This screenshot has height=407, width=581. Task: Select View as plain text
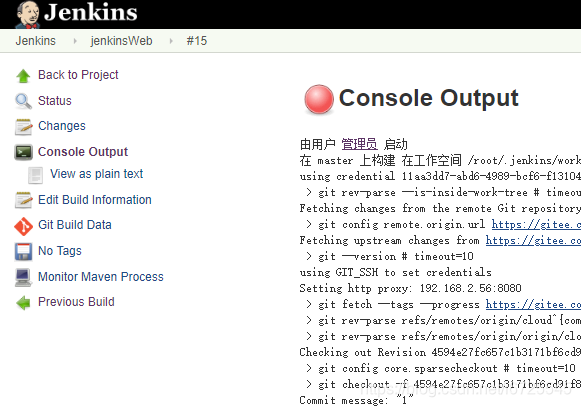pos(97,174)
